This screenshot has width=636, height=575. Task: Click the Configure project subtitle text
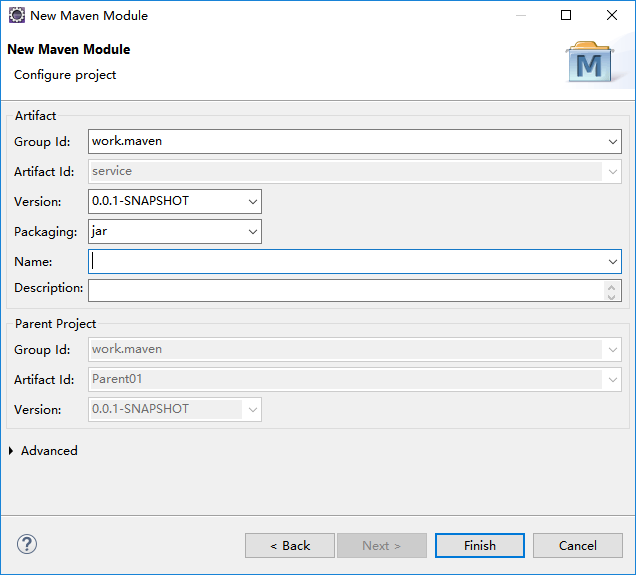(x=65, y=75)
